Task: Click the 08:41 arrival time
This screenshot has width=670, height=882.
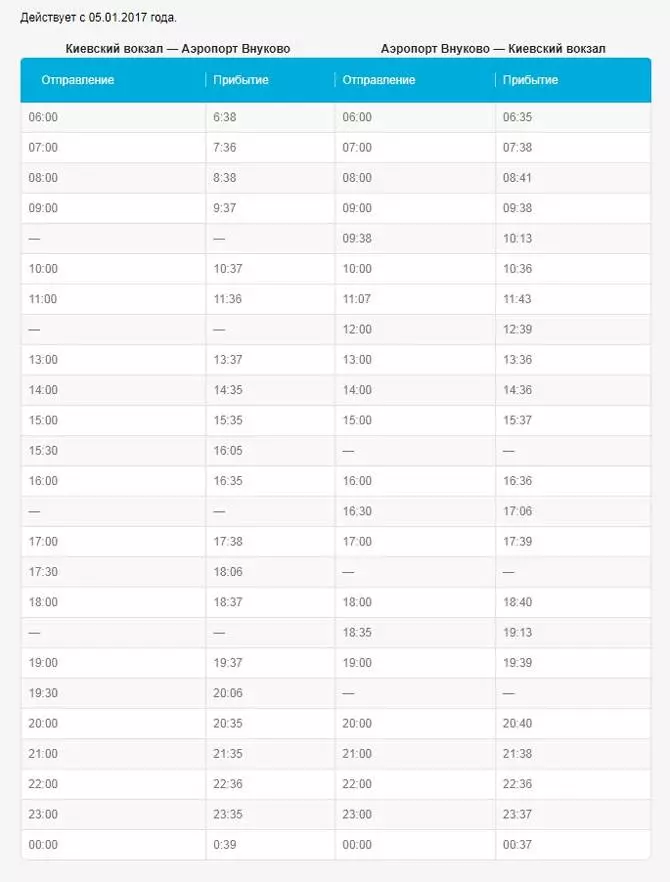Action: [x=517, y=178]
